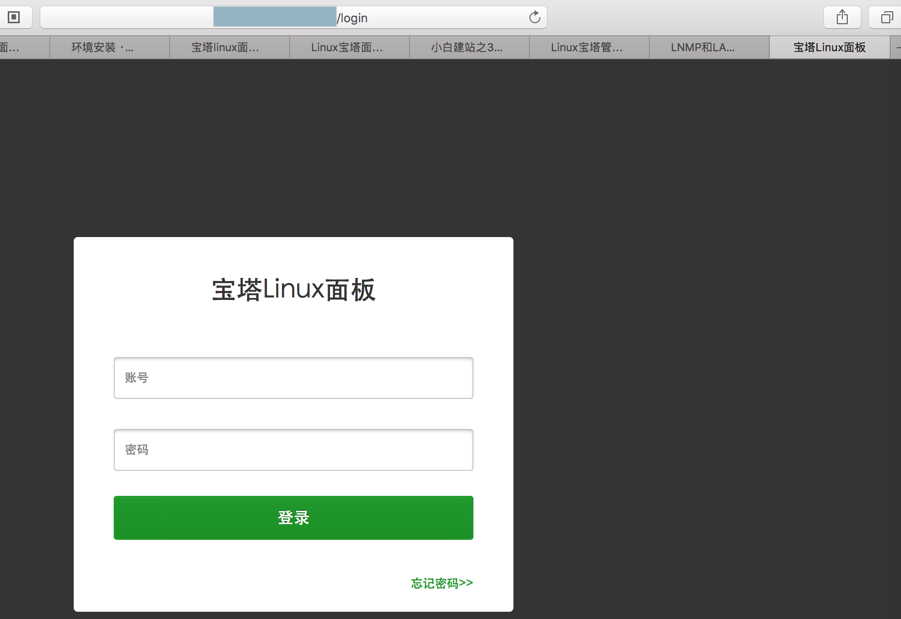Focus the 账号 account input field
The image size is (901, 619).
(293, 378)
